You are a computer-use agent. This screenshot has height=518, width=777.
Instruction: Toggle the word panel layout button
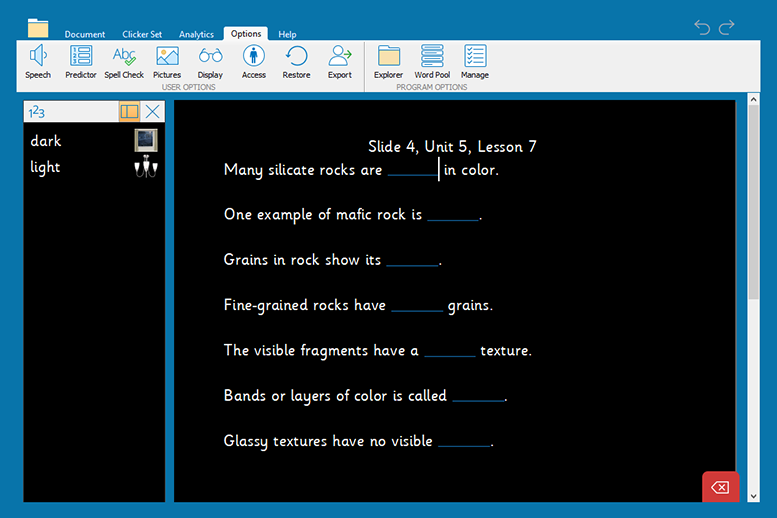tap(129, 111)
